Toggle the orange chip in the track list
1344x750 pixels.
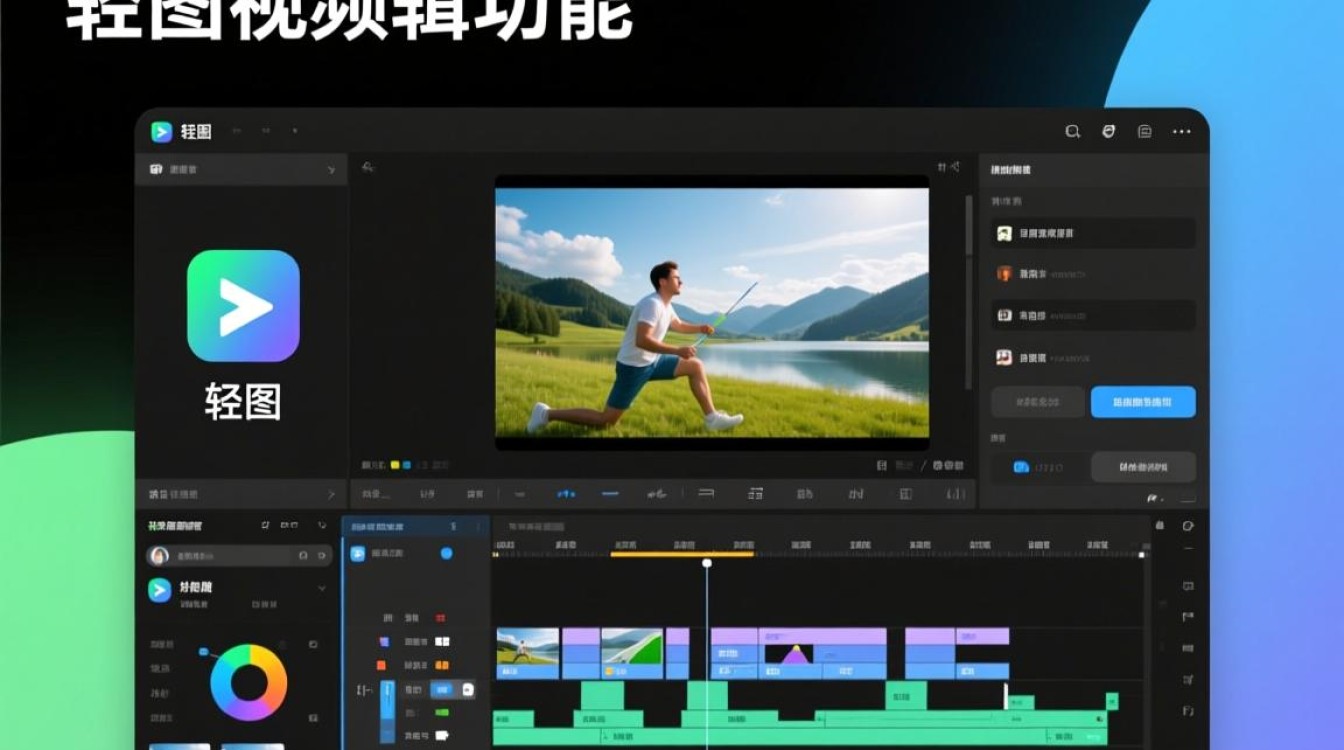442,665
